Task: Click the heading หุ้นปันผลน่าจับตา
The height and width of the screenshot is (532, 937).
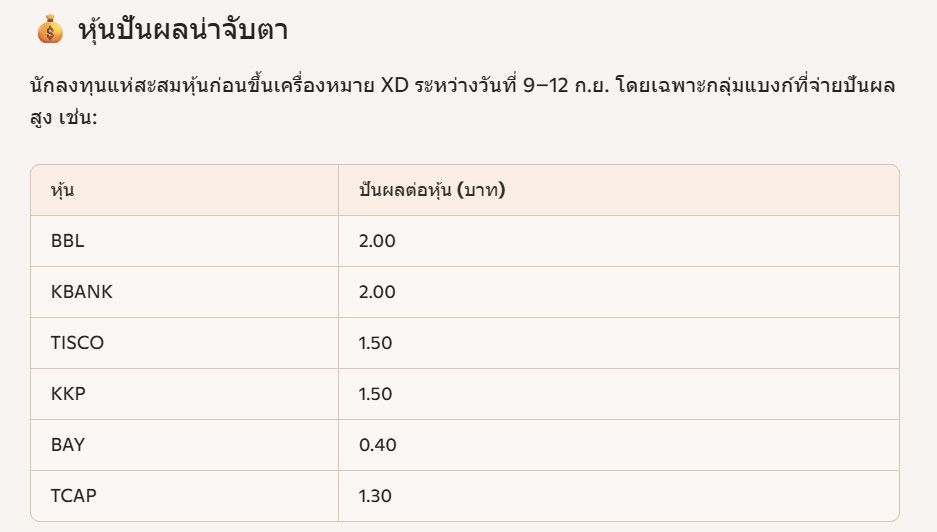Action: 183,29
